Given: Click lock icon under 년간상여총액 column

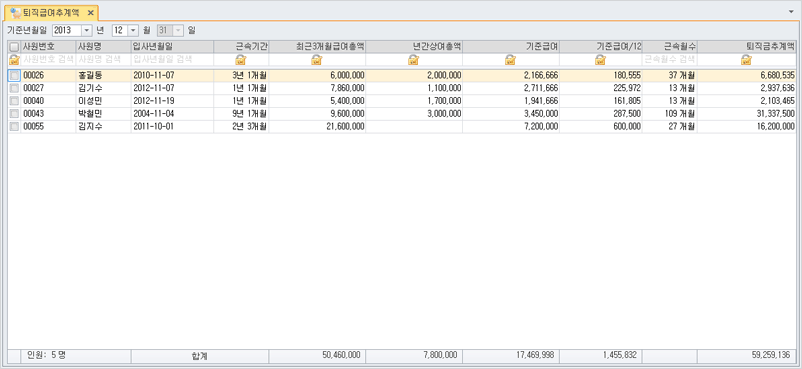Looking at the screenshot, I should pos(414,60).
